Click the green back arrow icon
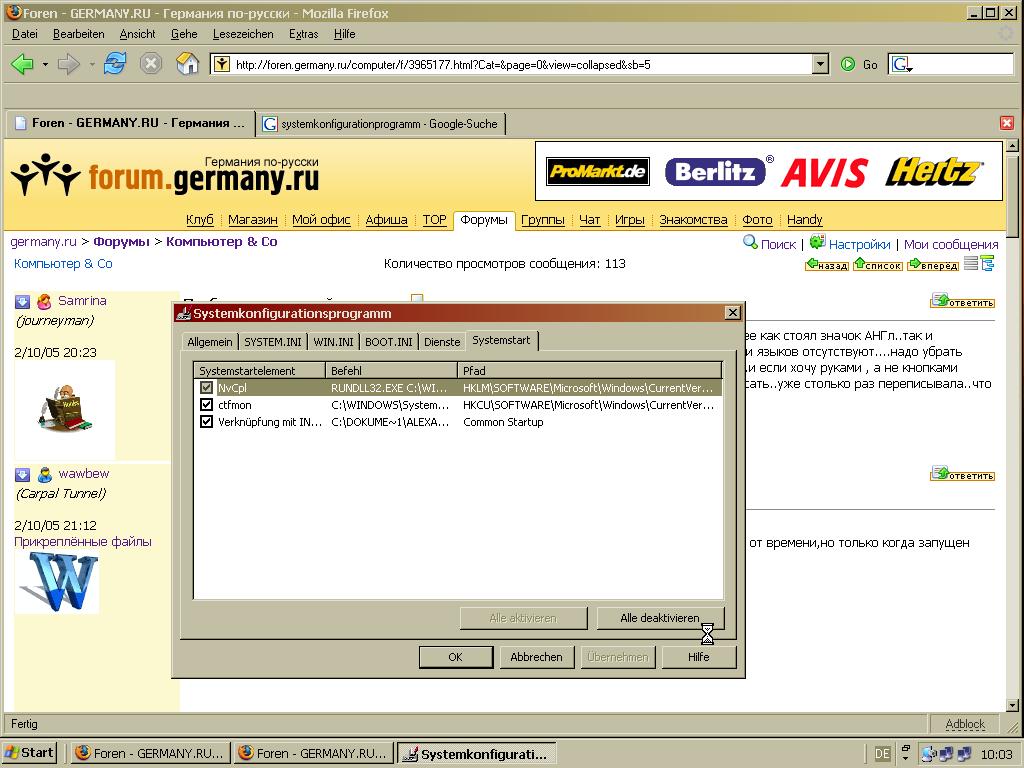 (x=22, y=64)
